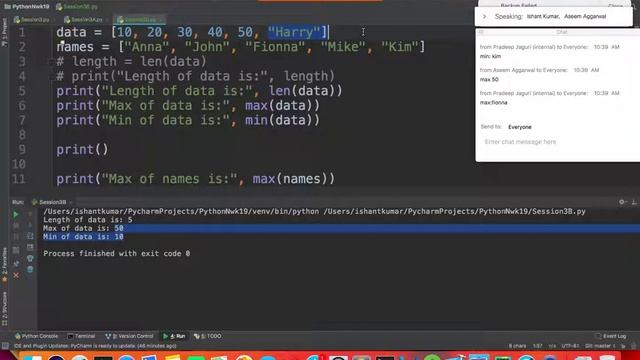The image size is (640, 360).
Task: Click chat message 'max:fionna'
Action: click(x=493, y=102)
